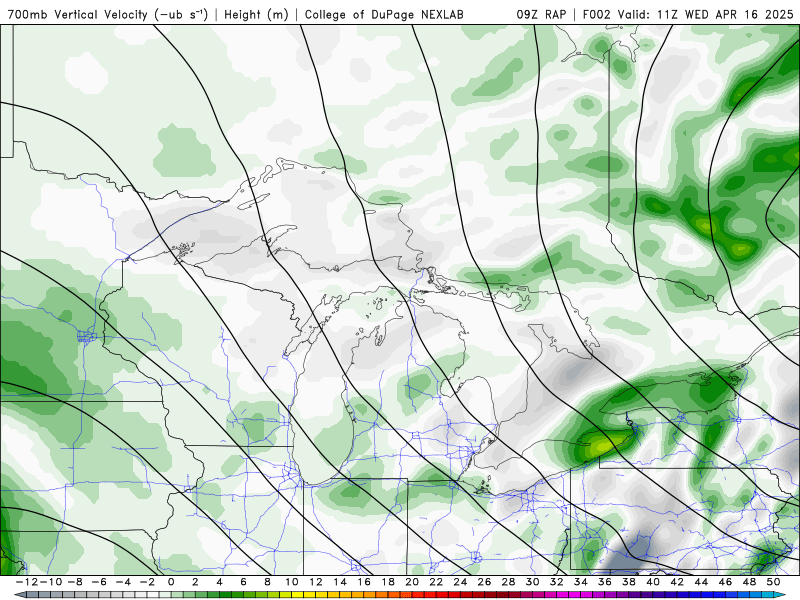Click the '-4' color scale label
Screen dimensions: 800x600
122,582
